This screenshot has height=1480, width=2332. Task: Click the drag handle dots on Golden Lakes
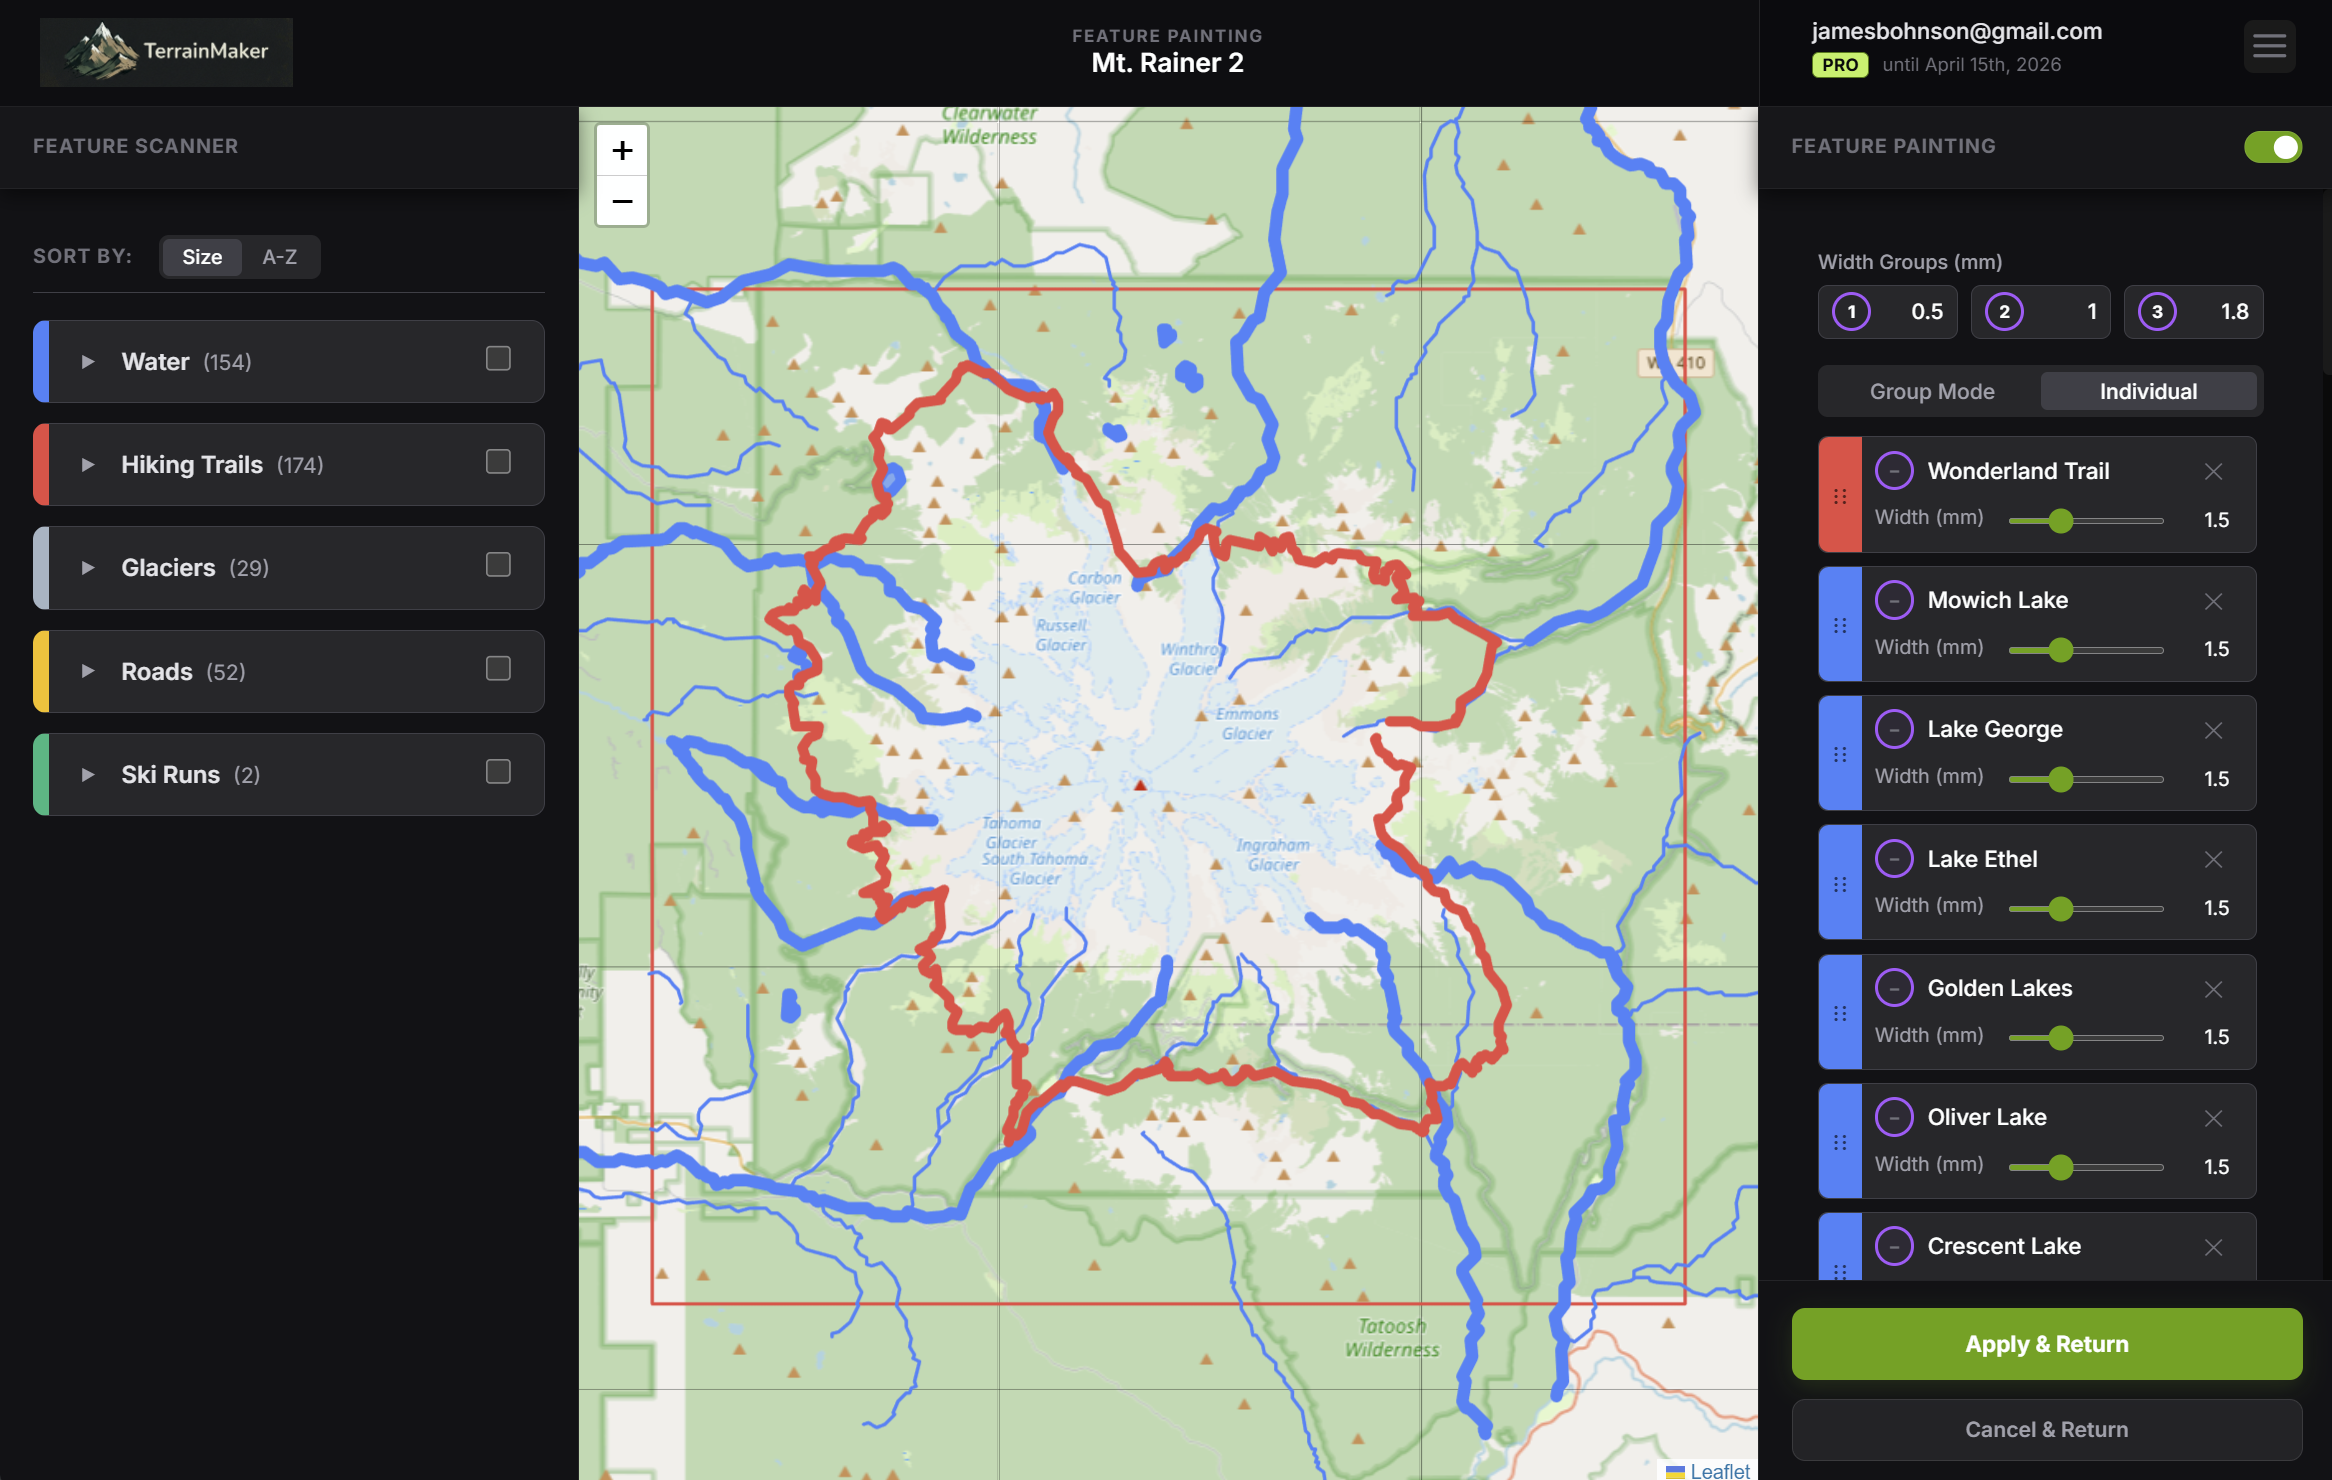pos(1840,1013)
